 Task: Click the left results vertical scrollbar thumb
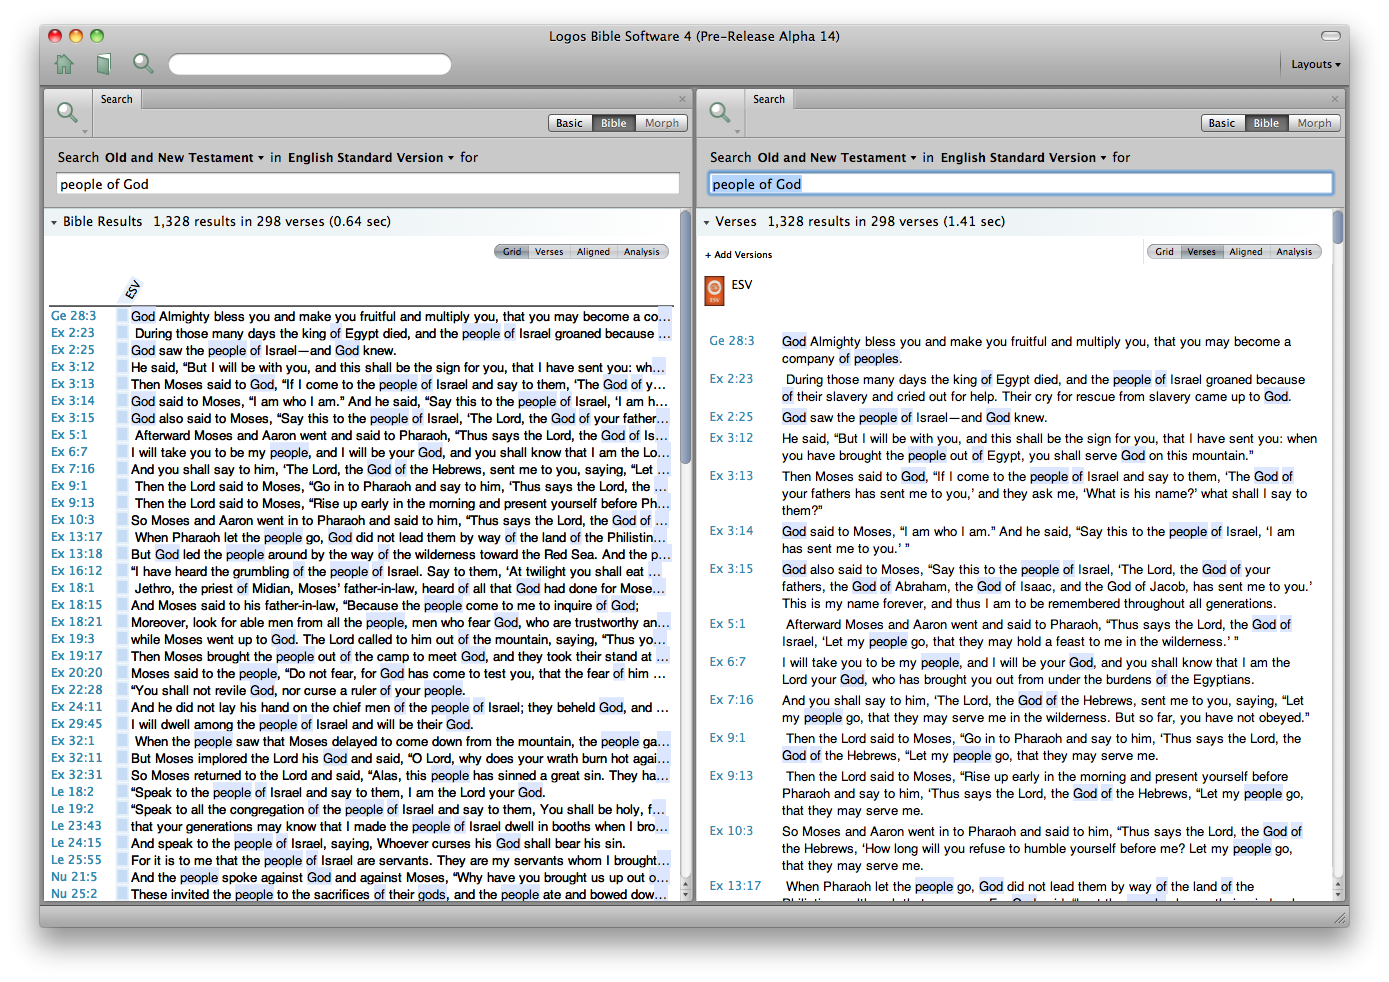tap(686, 335)
